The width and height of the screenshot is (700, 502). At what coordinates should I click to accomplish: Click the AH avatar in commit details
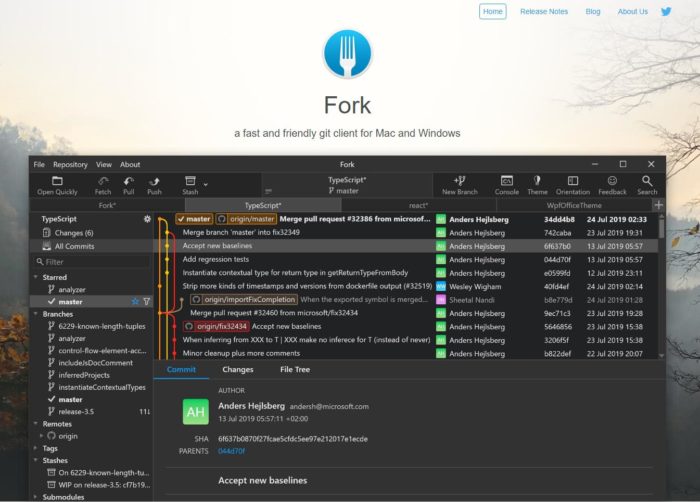[196, 411]
